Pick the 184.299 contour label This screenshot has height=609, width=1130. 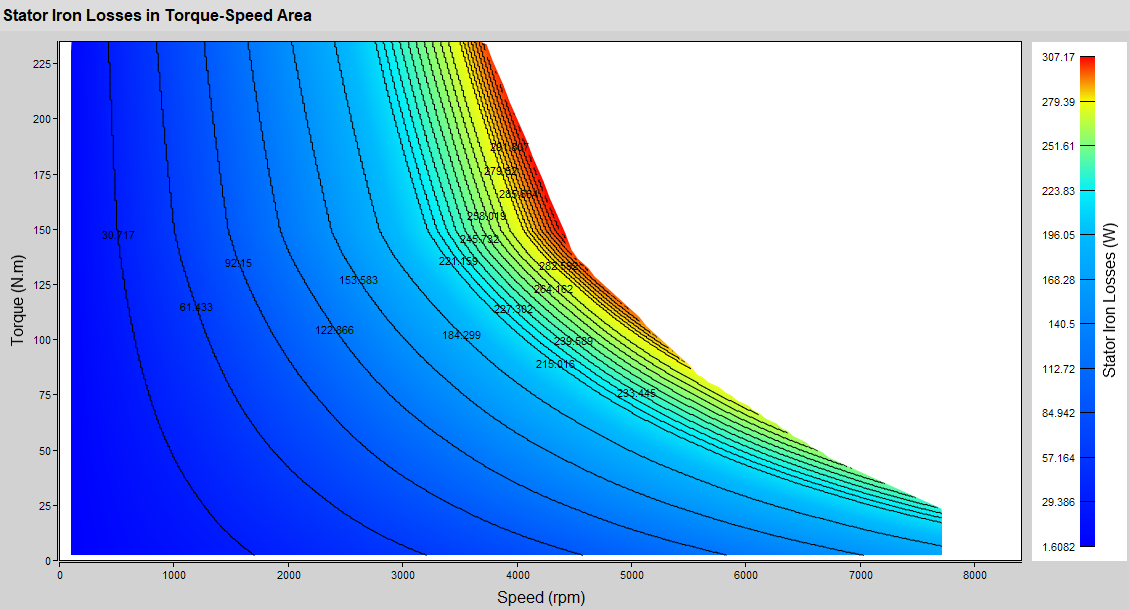coord(461,336)
